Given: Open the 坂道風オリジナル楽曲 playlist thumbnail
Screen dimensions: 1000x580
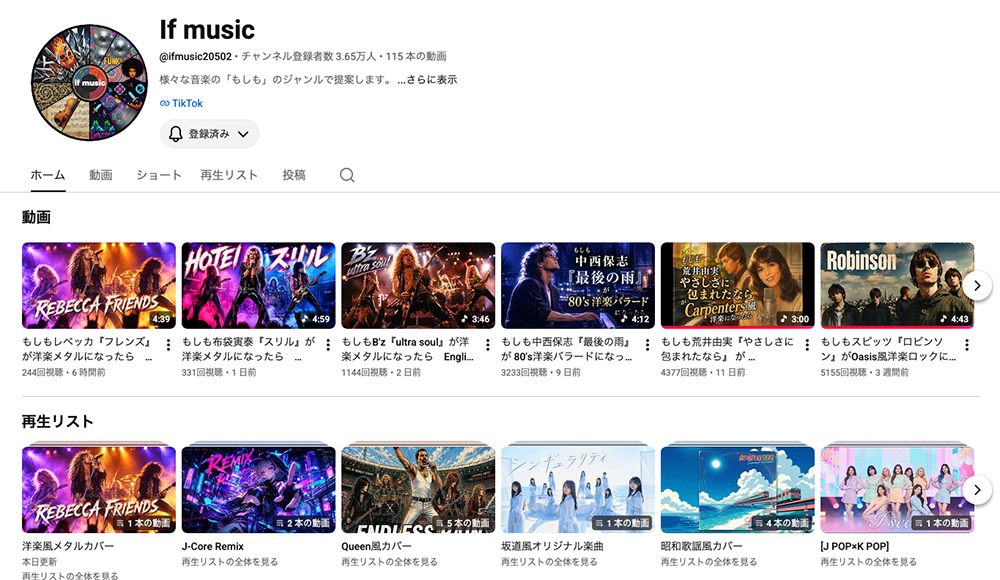Looking at the screenshot, I should (578, 489).
